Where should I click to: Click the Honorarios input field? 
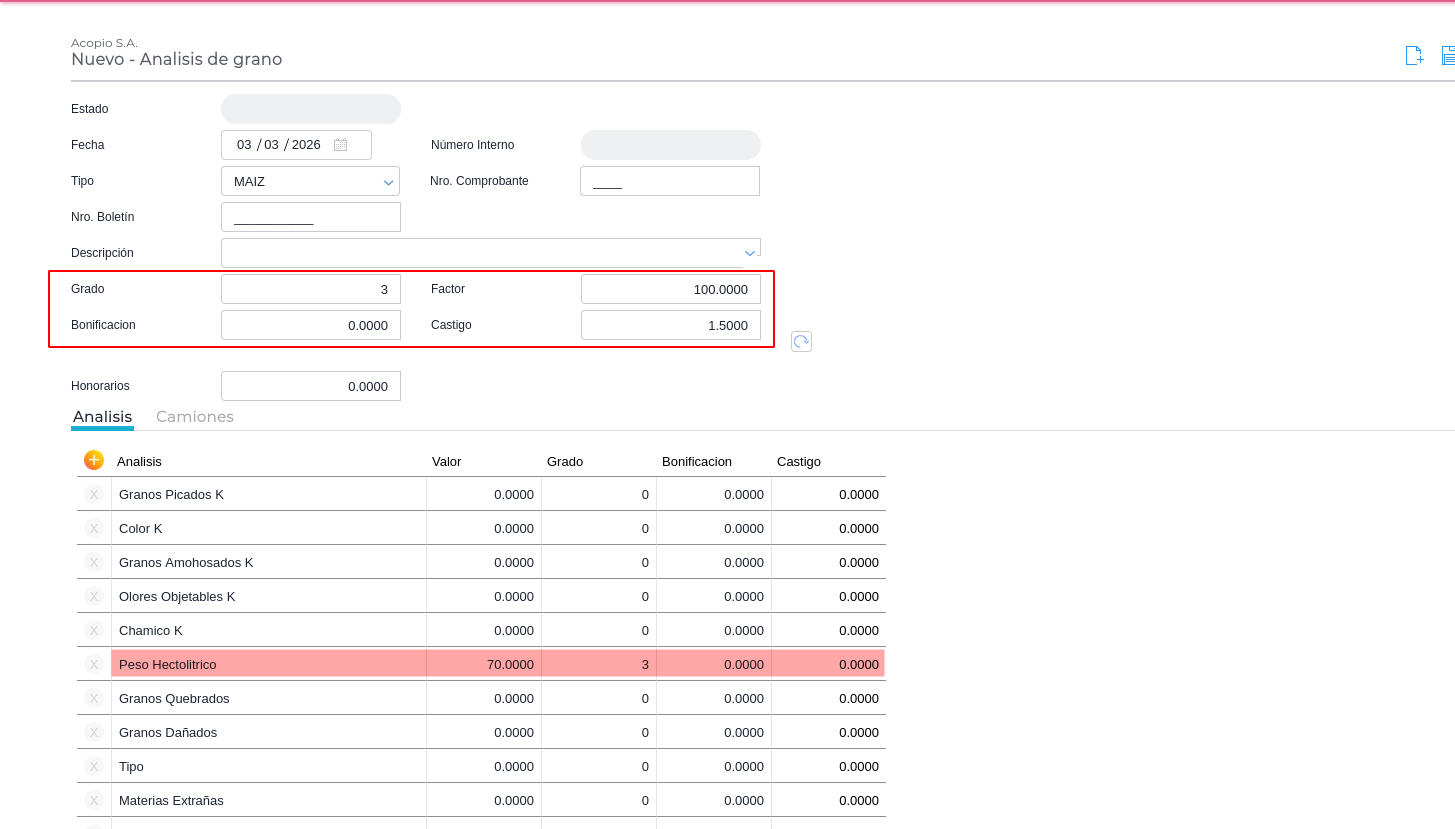pos(310,386)
